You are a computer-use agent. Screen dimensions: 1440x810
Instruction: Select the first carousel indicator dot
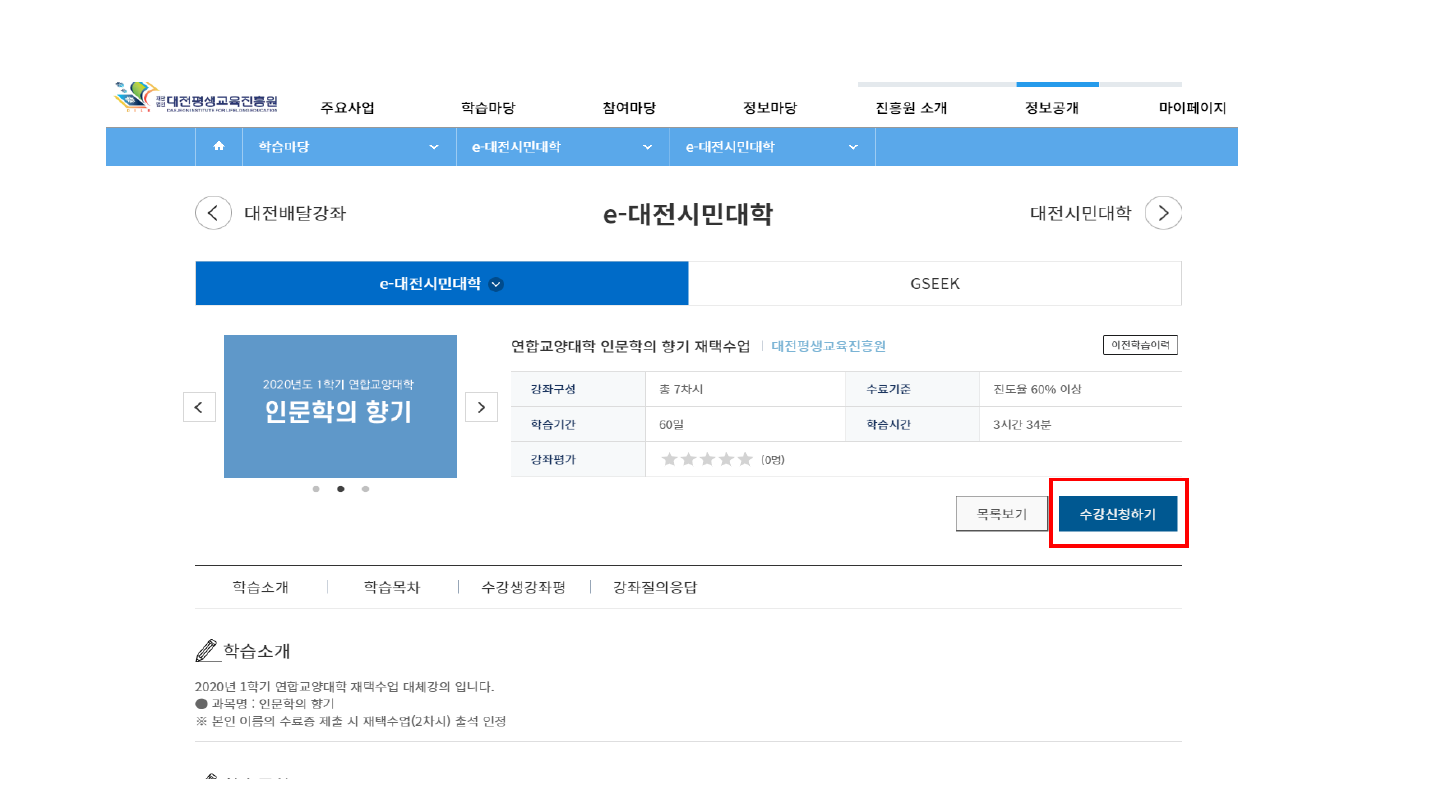tap(316, 489)
